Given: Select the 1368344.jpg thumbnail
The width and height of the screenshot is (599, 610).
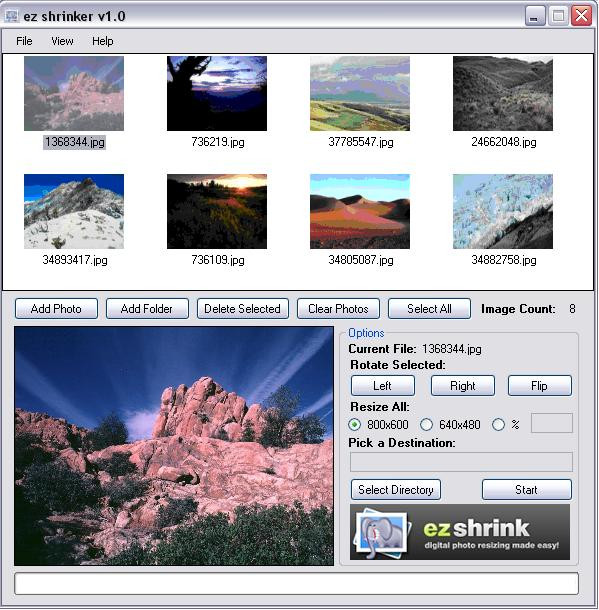Looking at the screenshot, I should [74, 93].
